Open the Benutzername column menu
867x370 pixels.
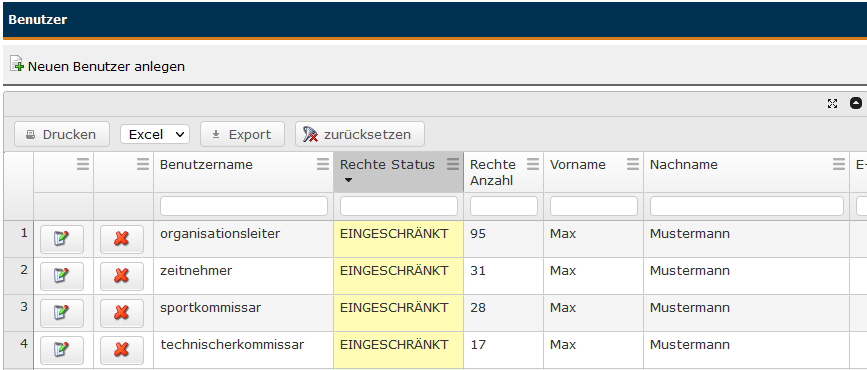pos(323,165)
